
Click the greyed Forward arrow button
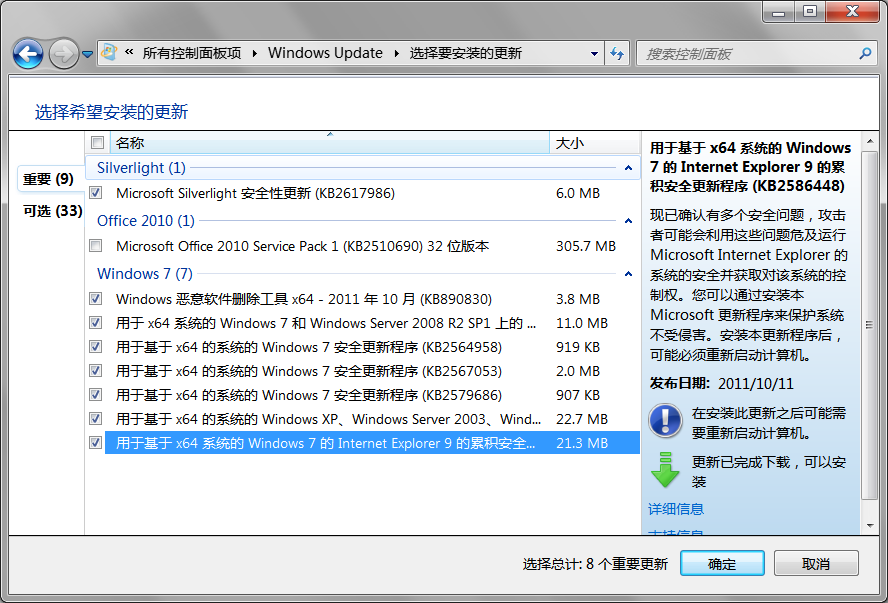pyautogui.click(x=63, y=54)
